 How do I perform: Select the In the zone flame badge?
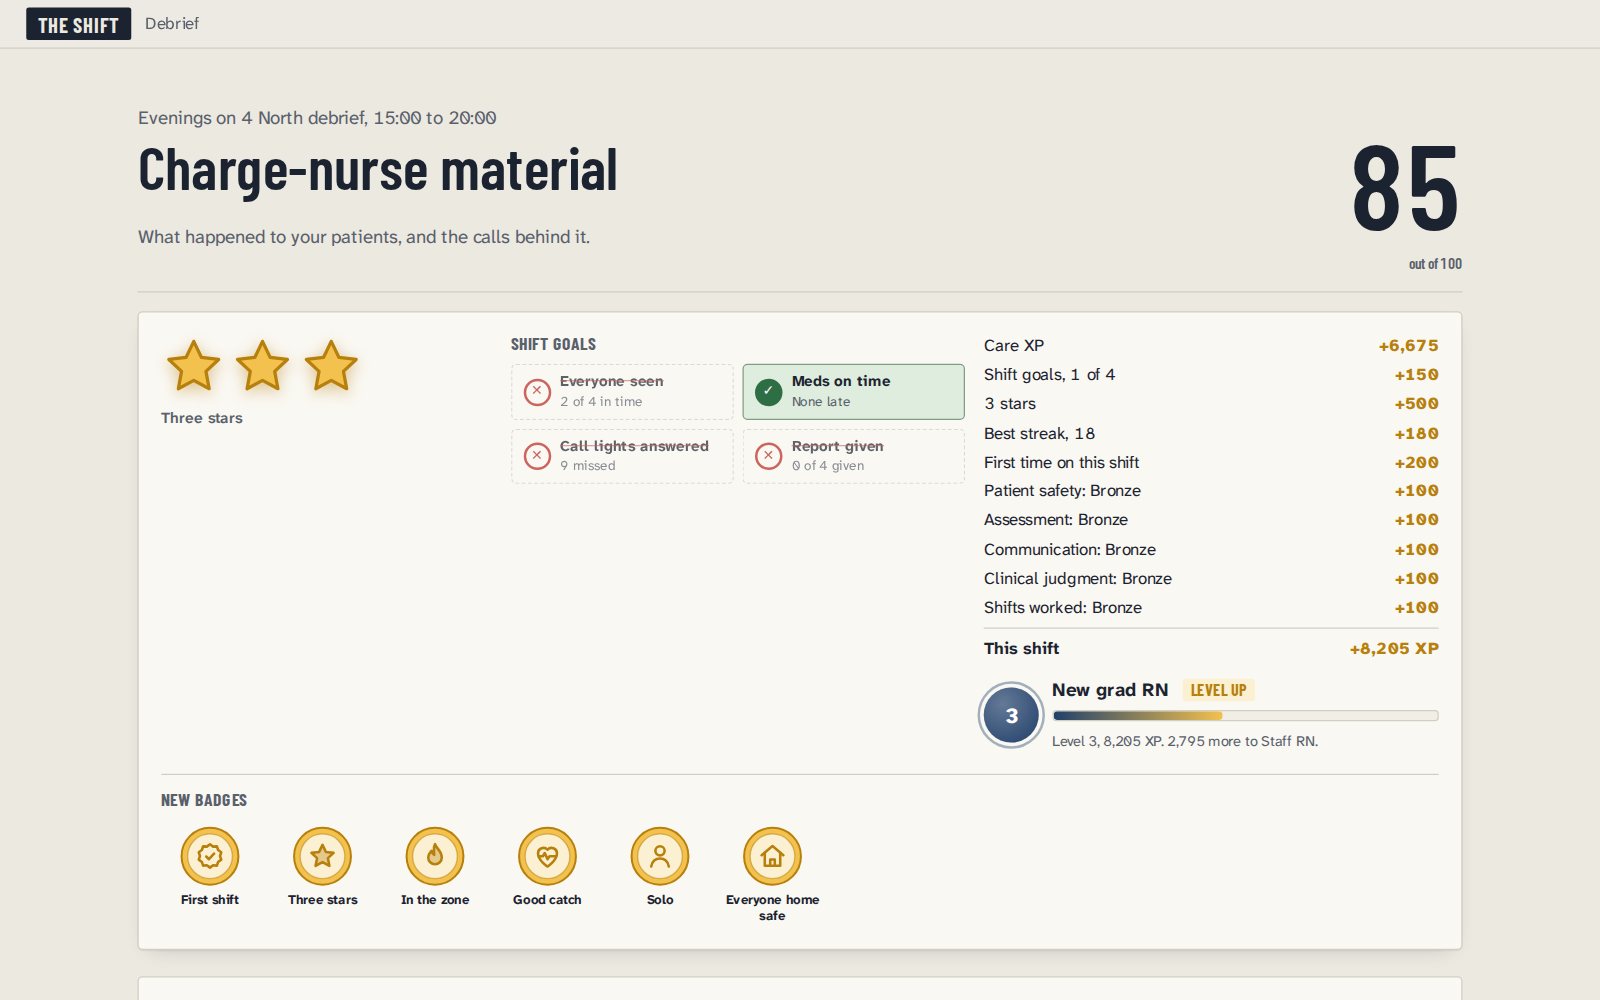click(435, 856)
